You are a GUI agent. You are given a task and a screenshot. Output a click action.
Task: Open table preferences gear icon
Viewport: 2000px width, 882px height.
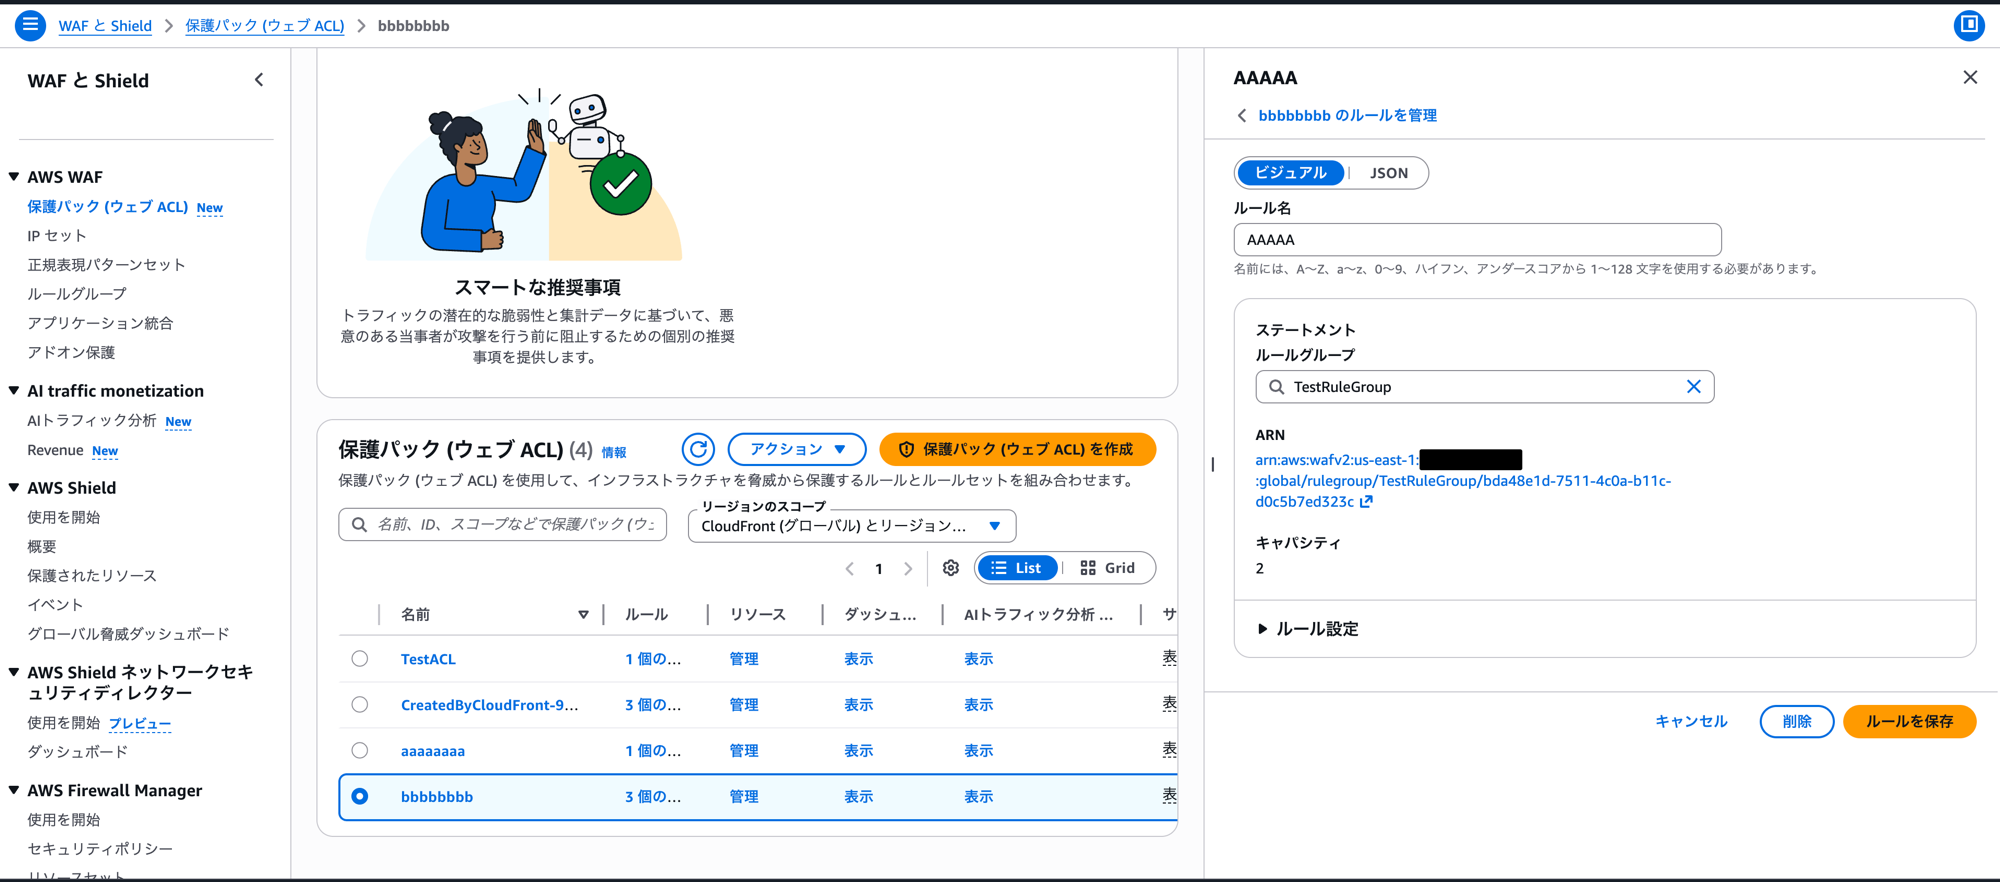click(x=950, y=568)
